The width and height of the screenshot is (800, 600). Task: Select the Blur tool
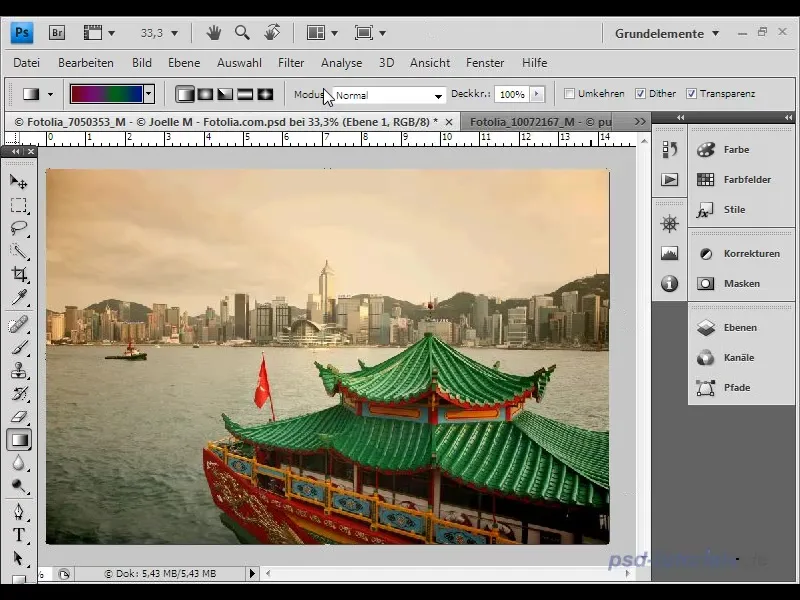coord(19,463)
